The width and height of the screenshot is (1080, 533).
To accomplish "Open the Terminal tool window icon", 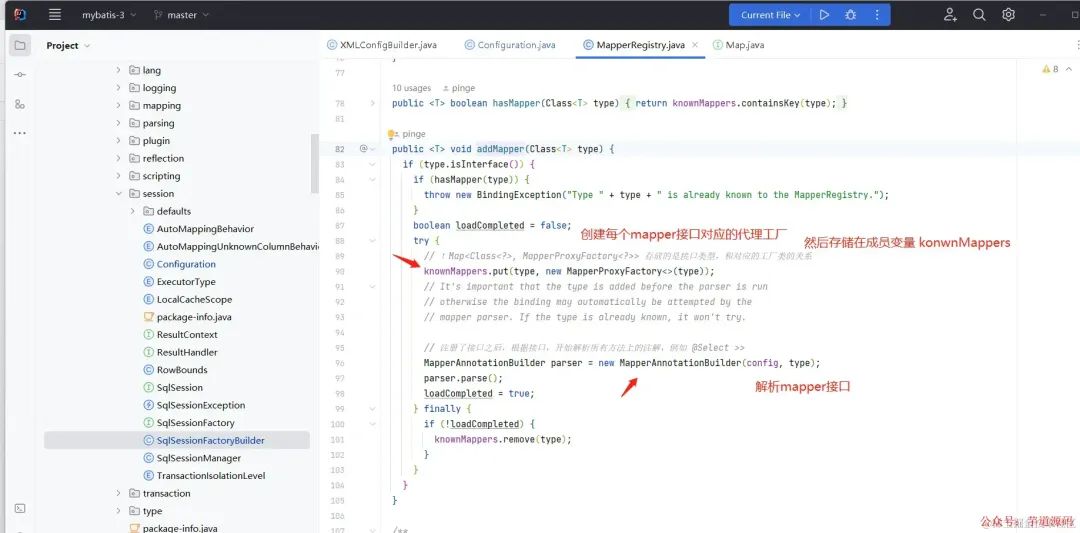I will click(20, 508).
